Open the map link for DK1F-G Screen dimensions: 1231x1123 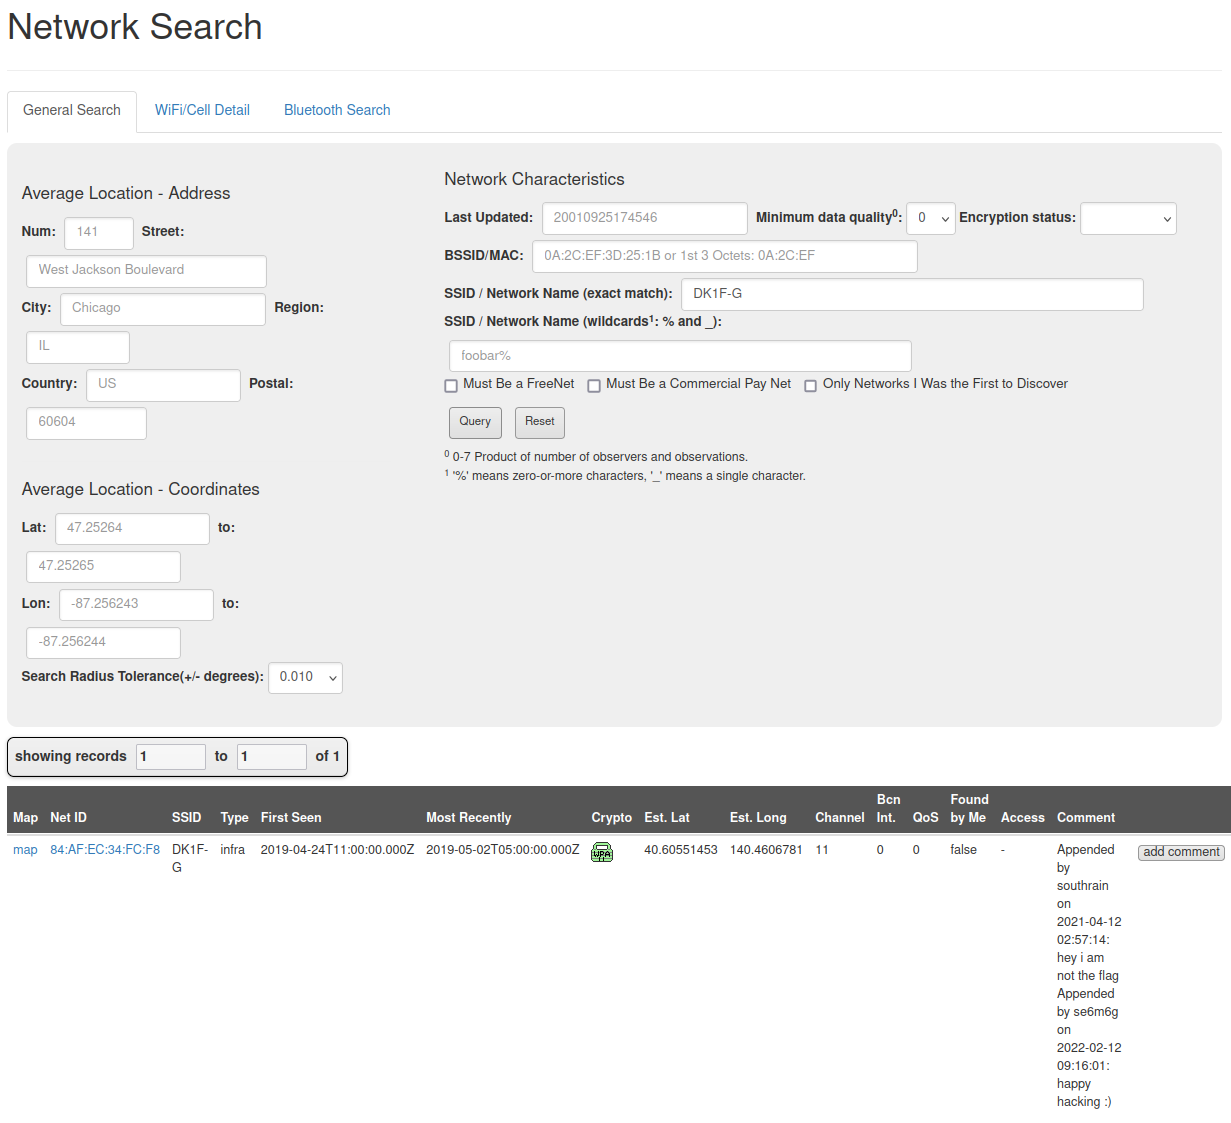pos(25,850)
